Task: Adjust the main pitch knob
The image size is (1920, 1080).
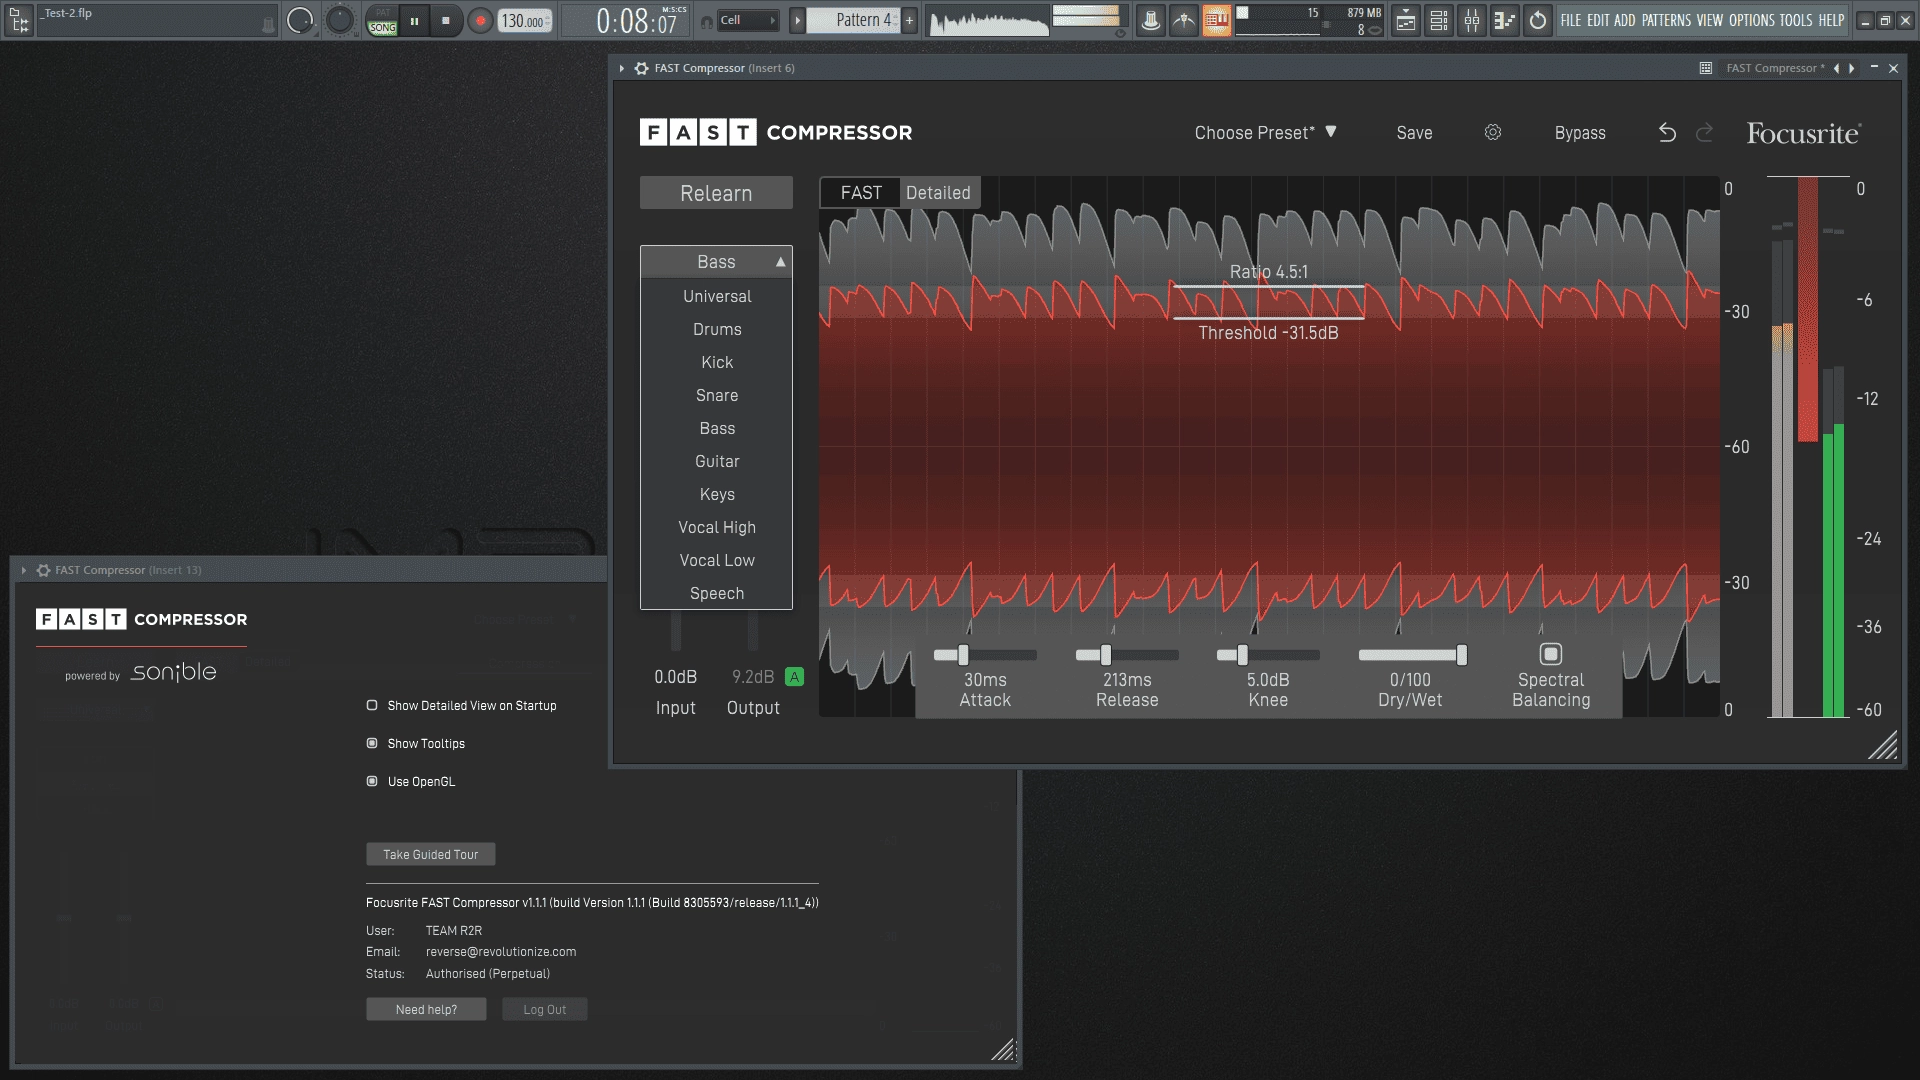Action: (x=340, y=20)
